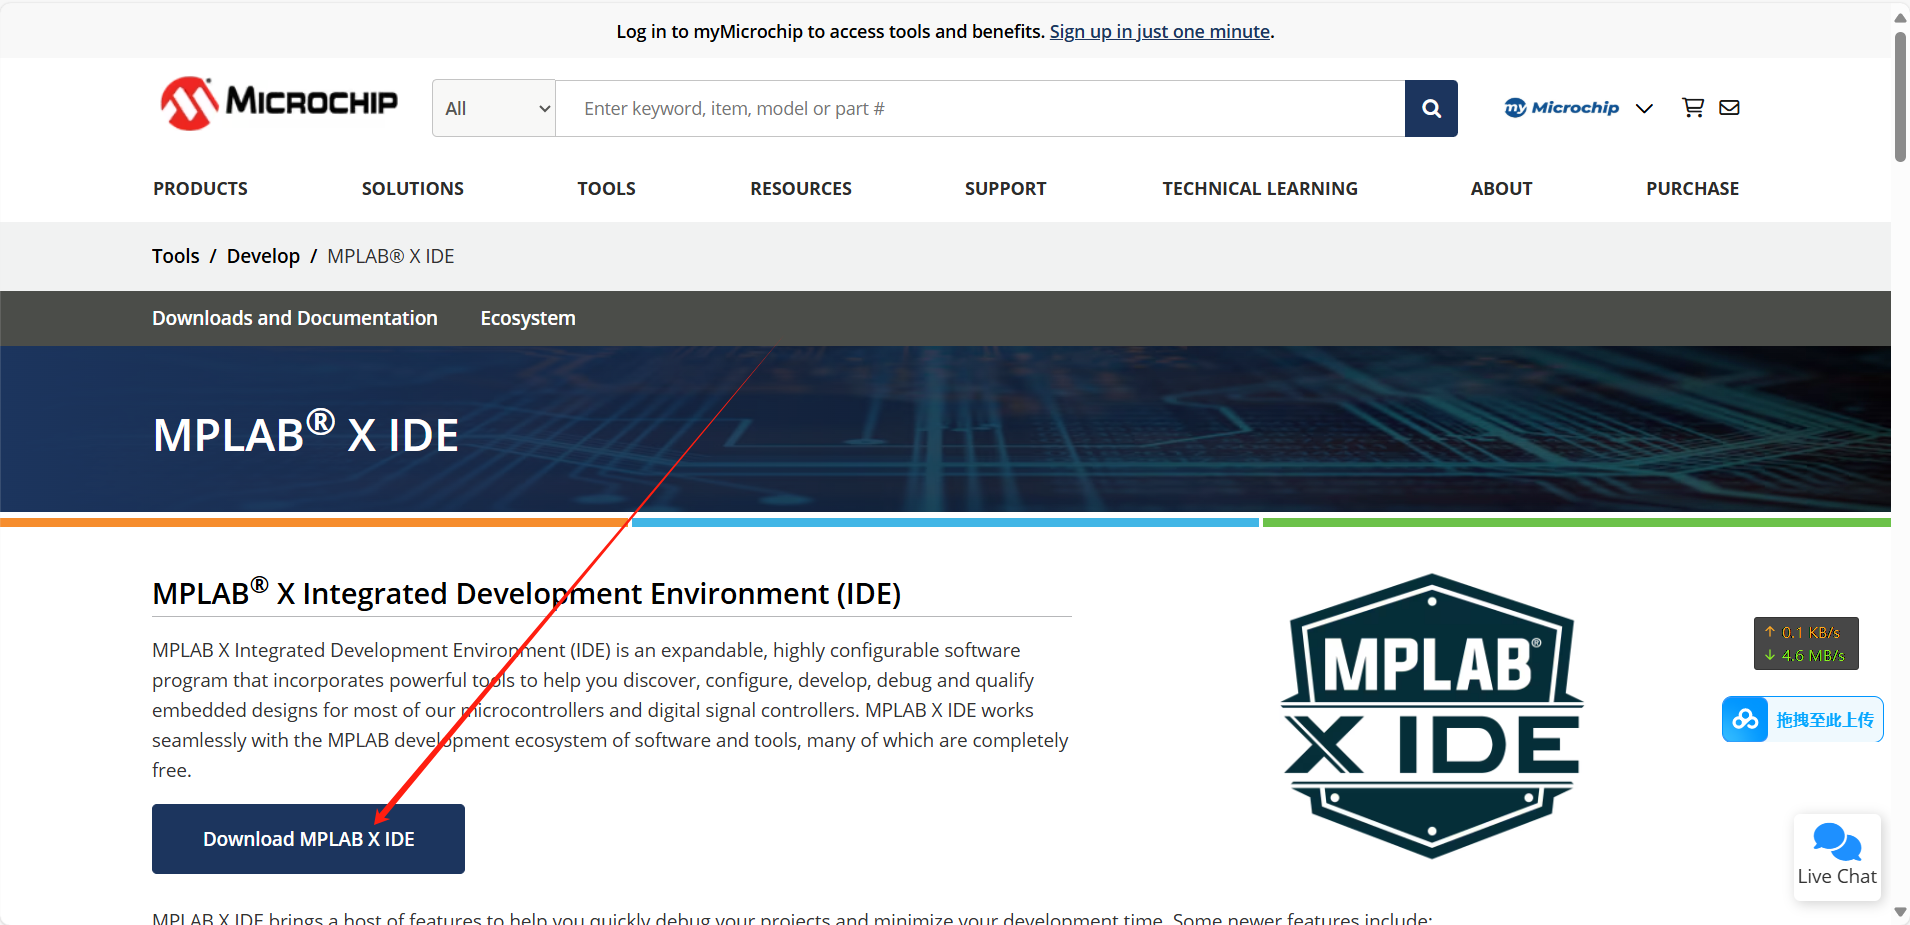
Task: Click the keyword search input field
Action: click(x=980, y=108)
